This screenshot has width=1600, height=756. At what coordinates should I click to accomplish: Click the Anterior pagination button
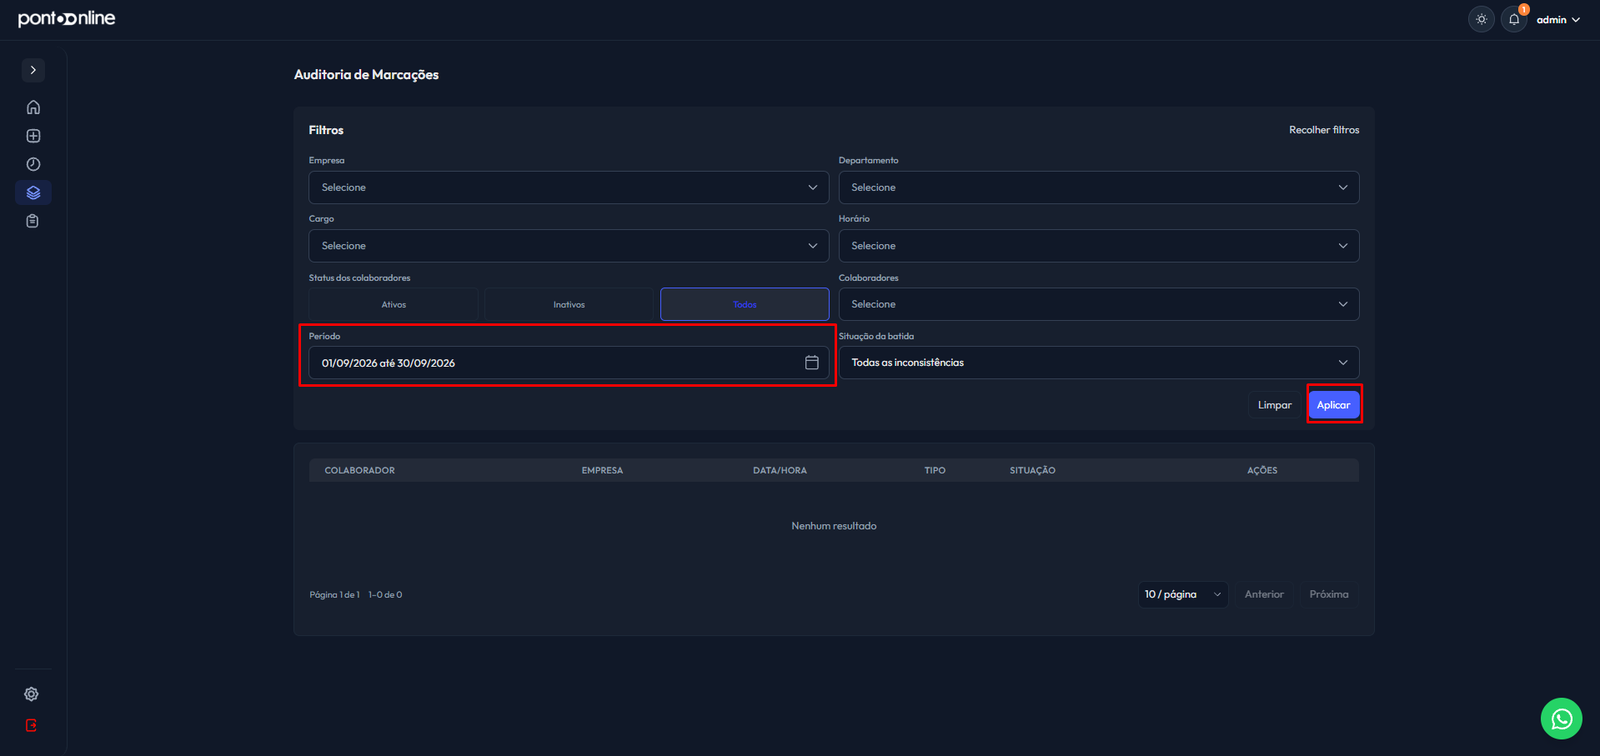[x=1264, y=594]
